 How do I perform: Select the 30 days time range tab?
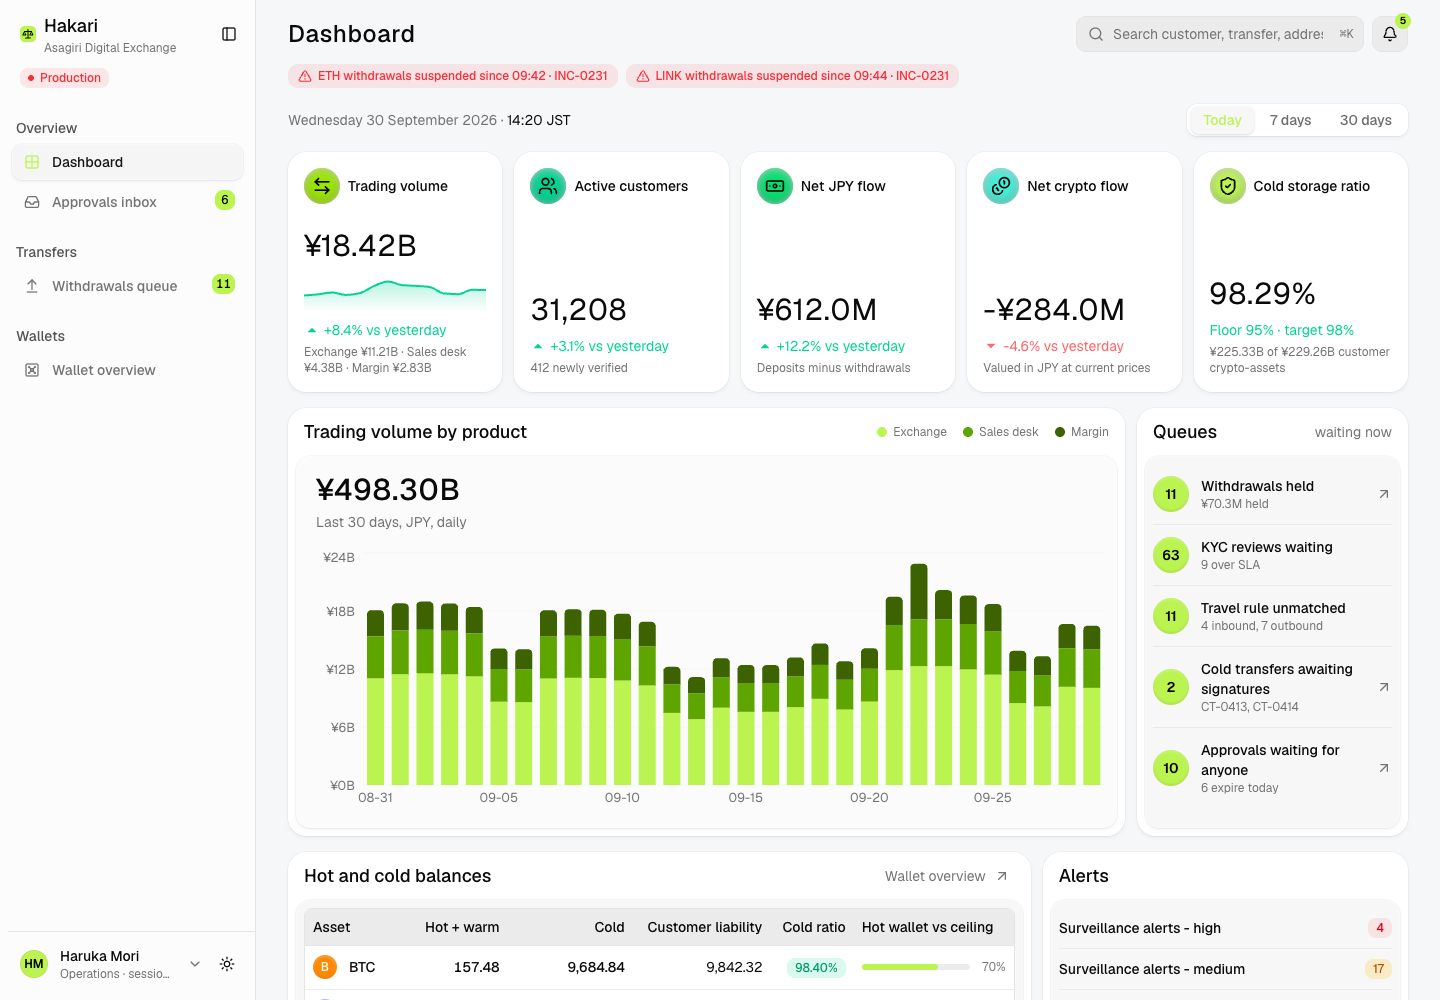pyautogui.click(x=1365, y=120)
